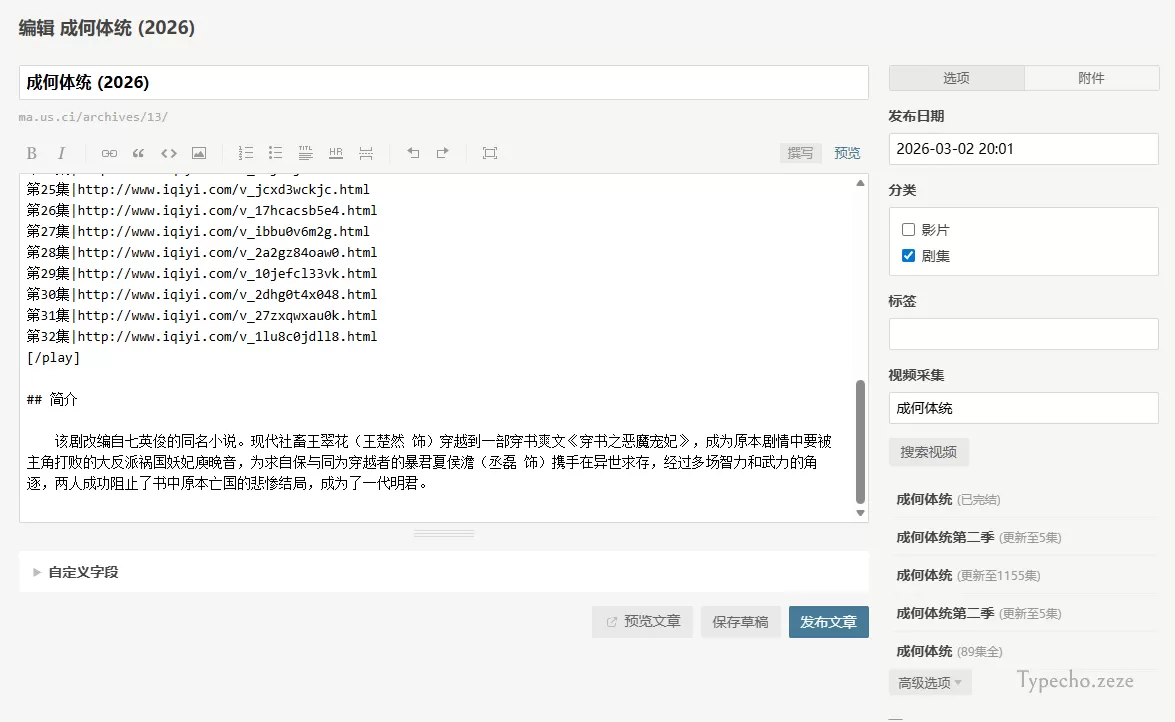
Task: Switch to the 附件 tab
Action: coord(1091,77)
